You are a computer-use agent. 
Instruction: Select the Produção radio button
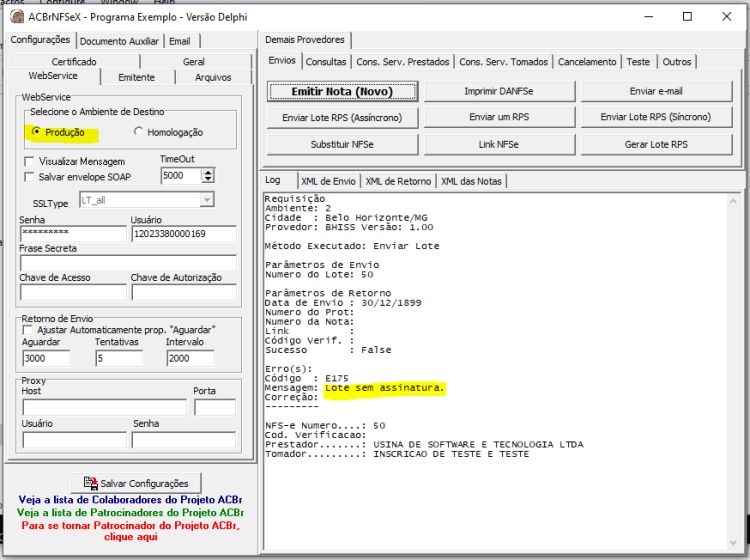[x=36, y=131]
